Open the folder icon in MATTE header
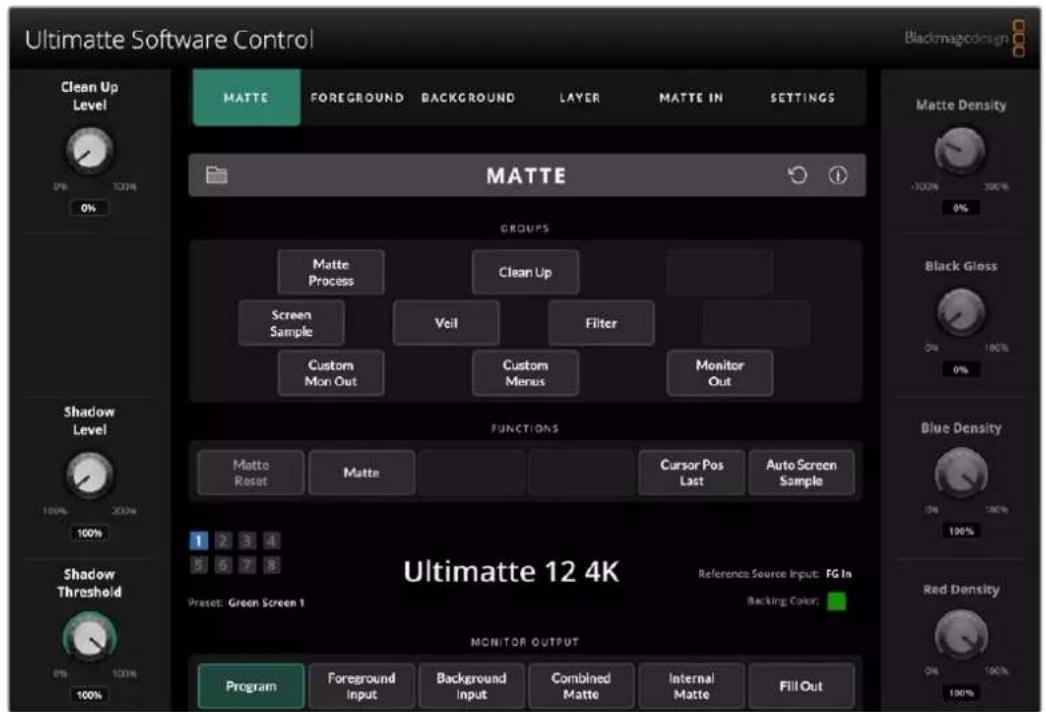Screen dimensions: 1046x712 click(217, 175)
